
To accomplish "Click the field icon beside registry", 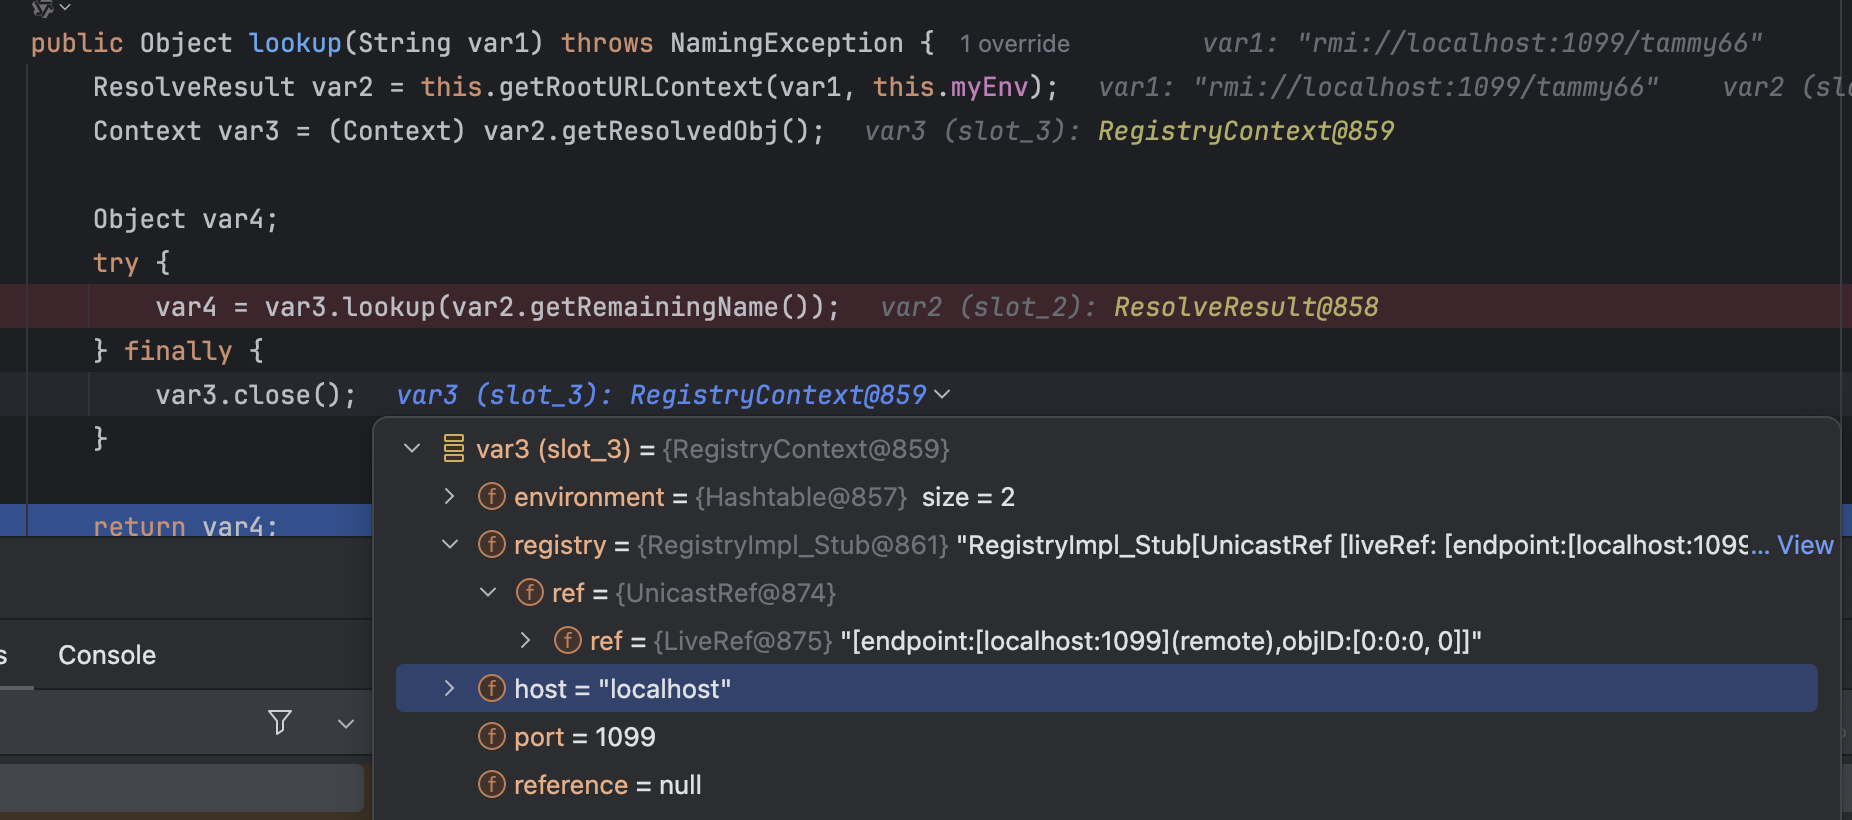I will point(491,545).
